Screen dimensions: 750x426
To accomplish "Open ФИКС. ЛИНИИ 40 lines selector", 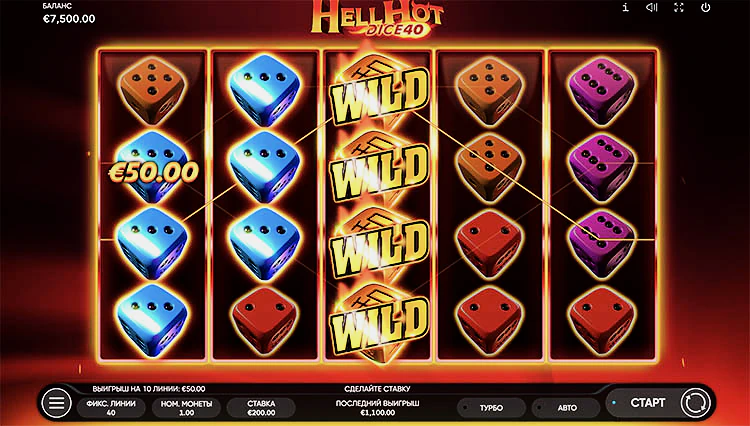I will tap(111, 408).
